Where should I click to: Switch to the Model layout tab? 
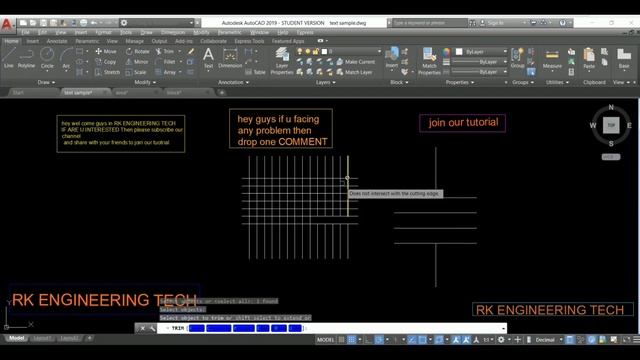point(16,338)
